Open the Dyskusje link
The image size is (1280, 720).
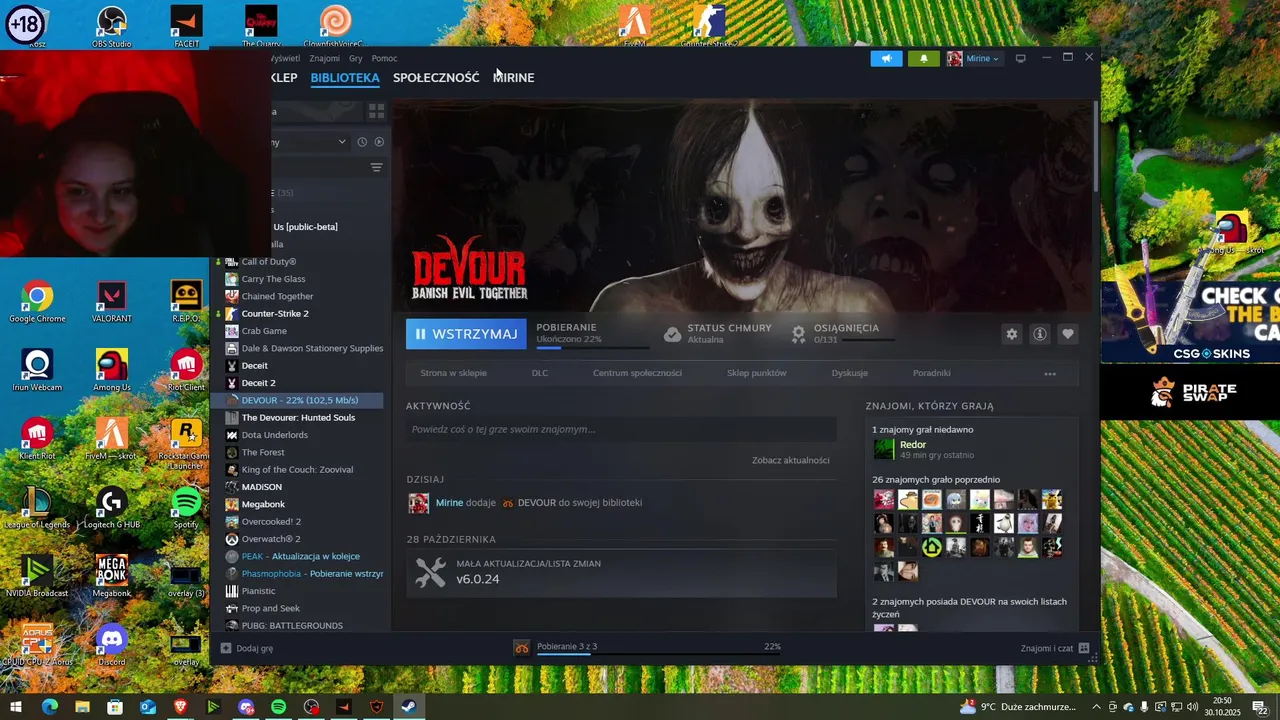coord(849,373)
